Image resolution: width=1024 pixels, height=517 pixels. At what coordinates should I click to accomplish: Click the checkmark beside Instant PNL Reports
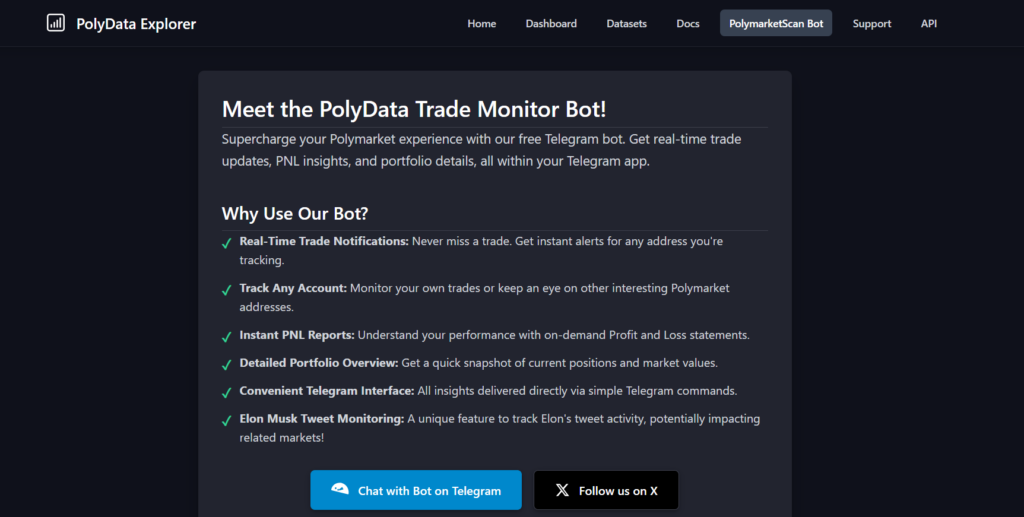(227, 337)
